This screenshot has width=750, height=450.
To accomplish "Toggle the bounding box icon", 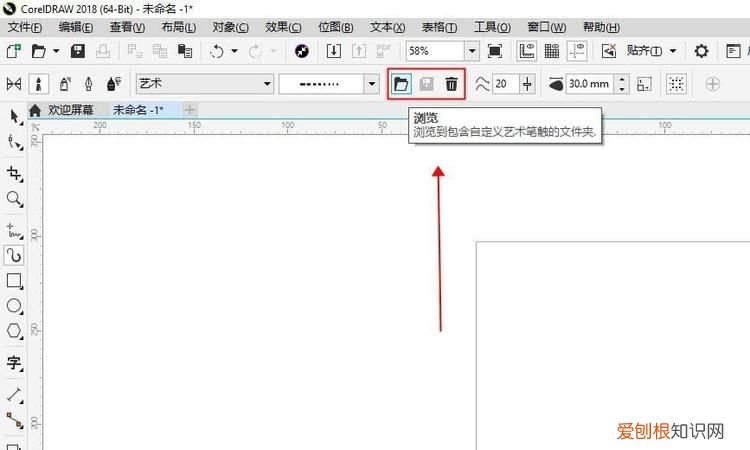I will point(676,84).
